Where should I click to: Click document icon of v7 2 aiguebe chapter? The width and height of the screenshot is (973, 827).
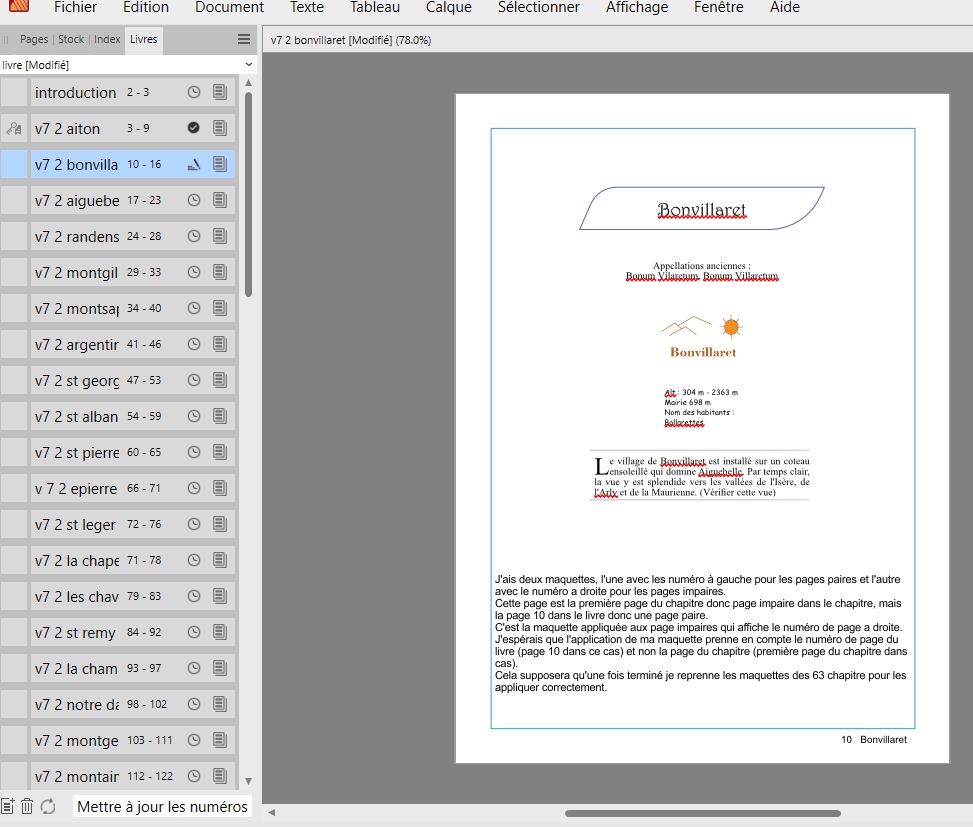tap(220, 200)
